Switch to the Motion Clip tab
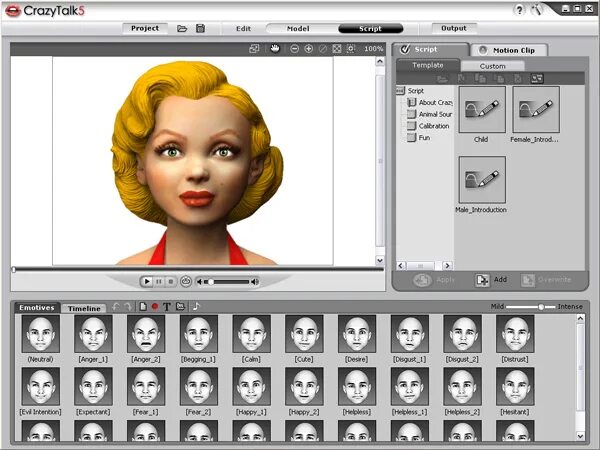The width and height of the screenshot is (600, 450). pyautogui.click(x=509, y=50)
